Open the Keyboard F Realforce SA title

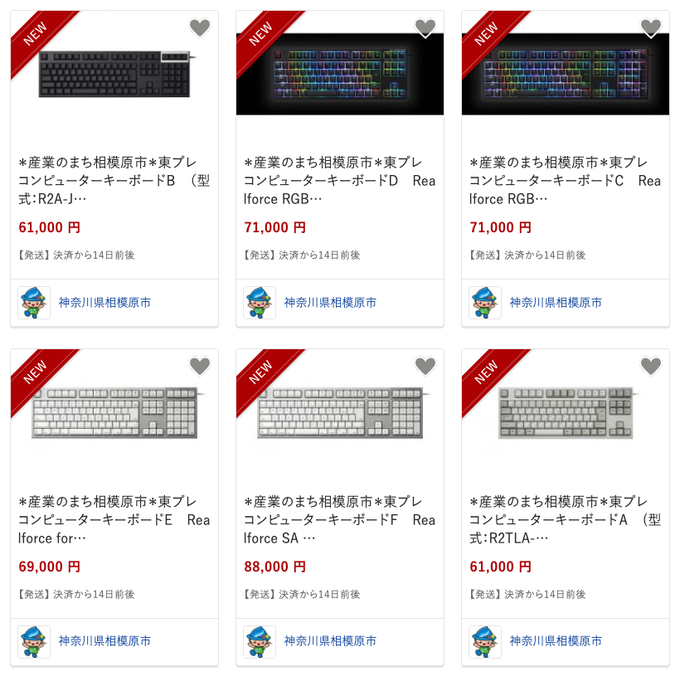[340, 519]
